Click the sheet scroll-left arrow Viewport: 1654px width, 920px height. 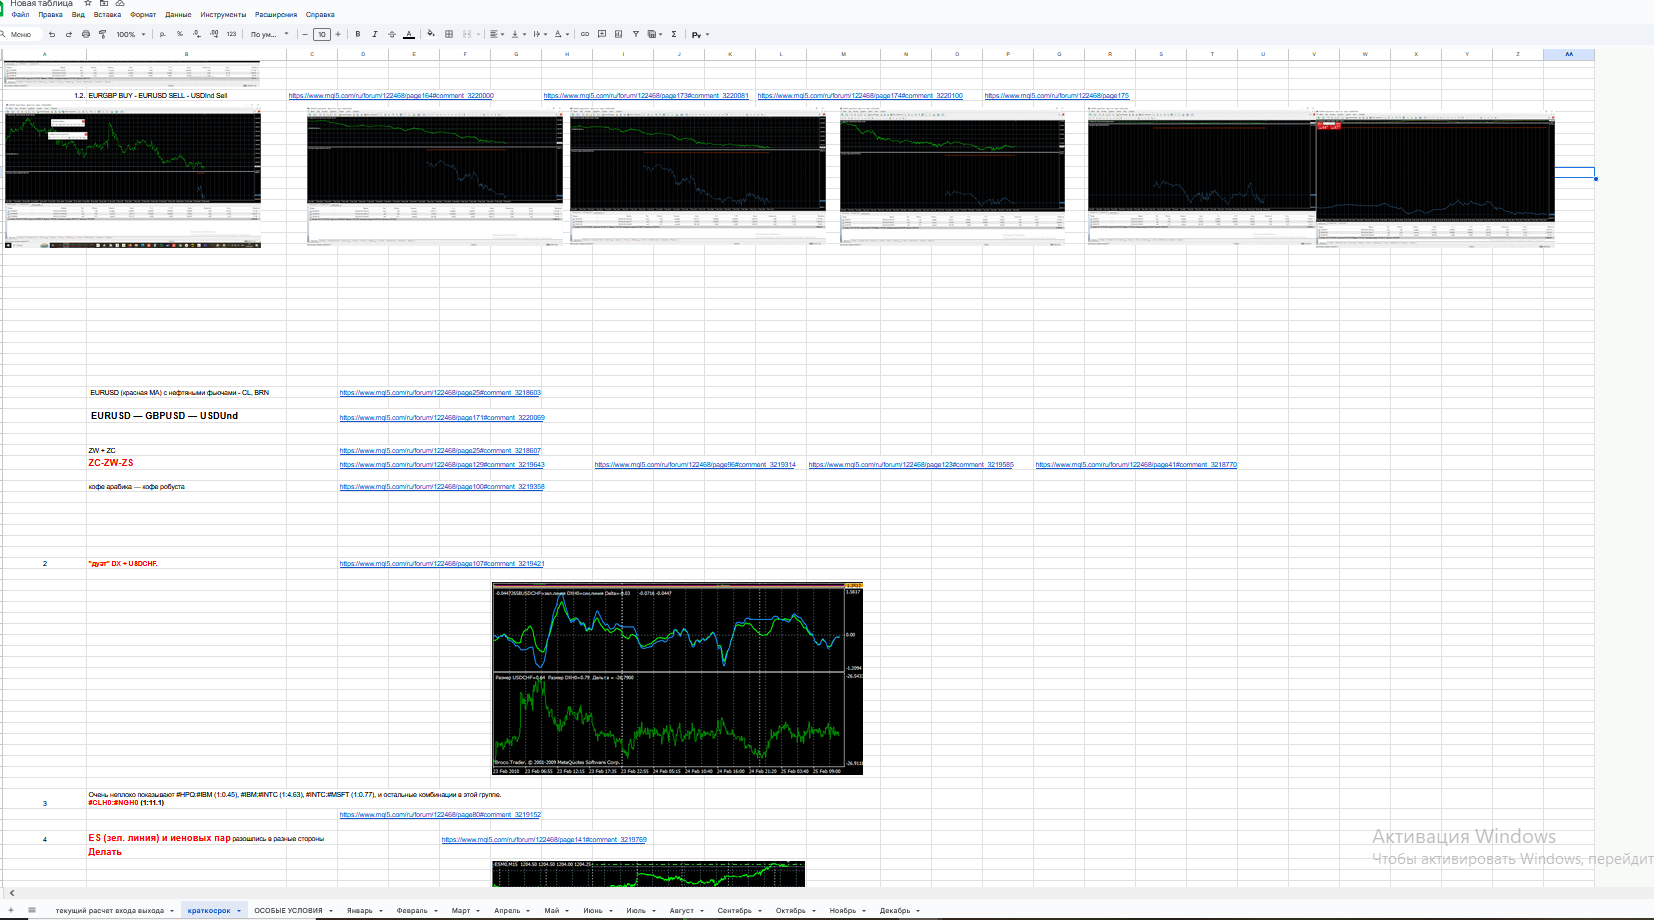click(12, 893)
